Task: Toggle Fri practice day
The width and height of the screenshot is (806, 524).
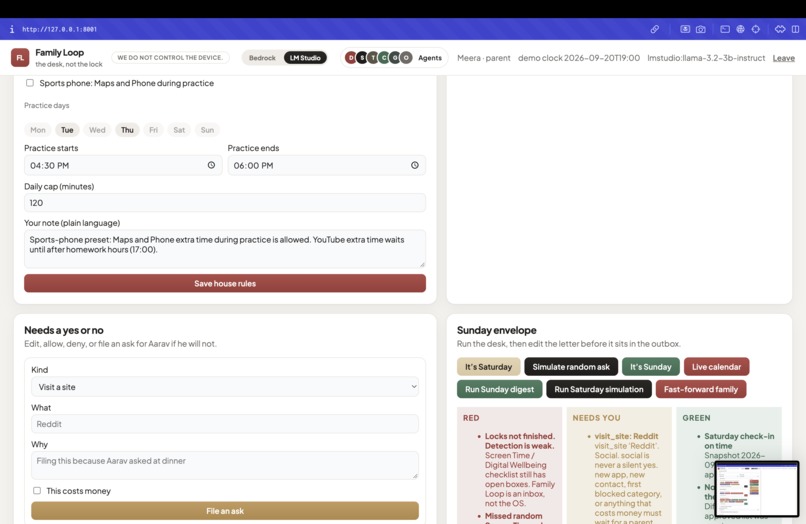Action: click(153, 130)
